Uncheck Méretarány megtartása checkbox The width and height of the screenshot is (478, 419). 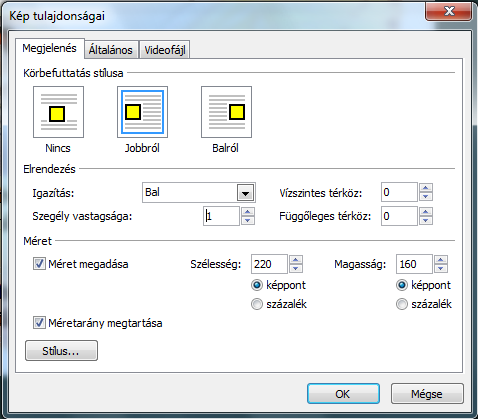point(39,323)
